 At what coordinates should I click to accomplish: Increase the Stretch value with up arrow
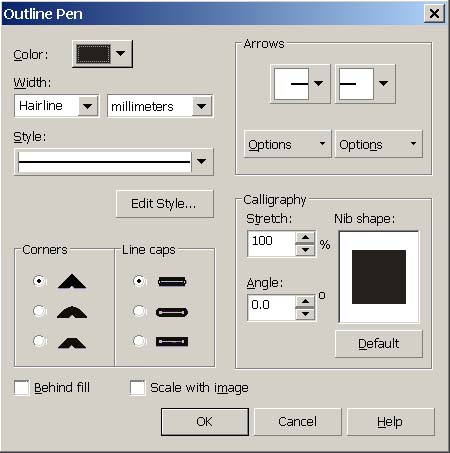(x=305, y=237)
